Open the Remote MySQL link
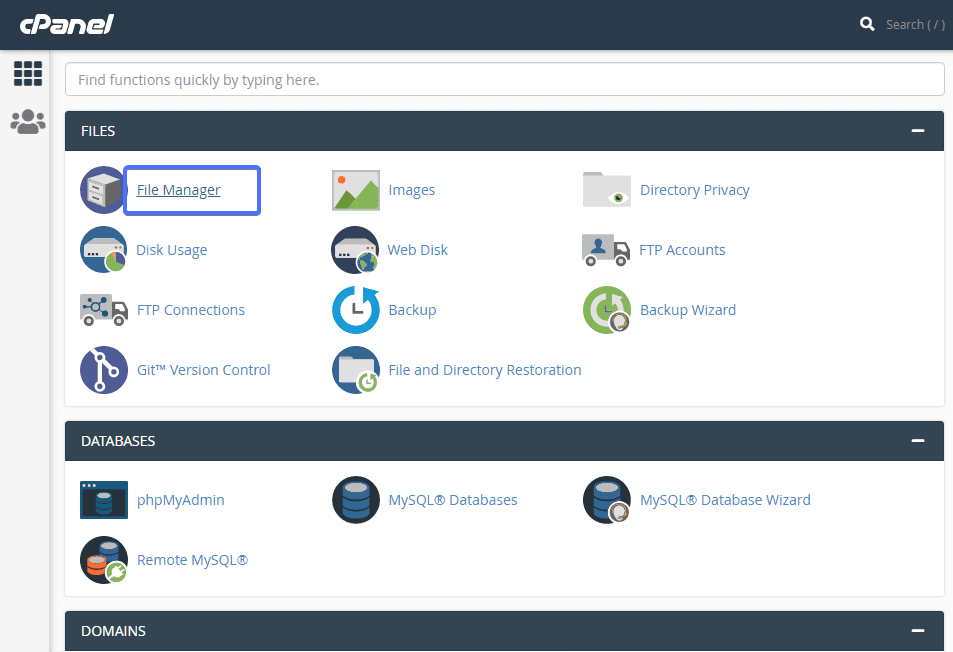This screenshot has width=953, height=652. tap(192, 560)
